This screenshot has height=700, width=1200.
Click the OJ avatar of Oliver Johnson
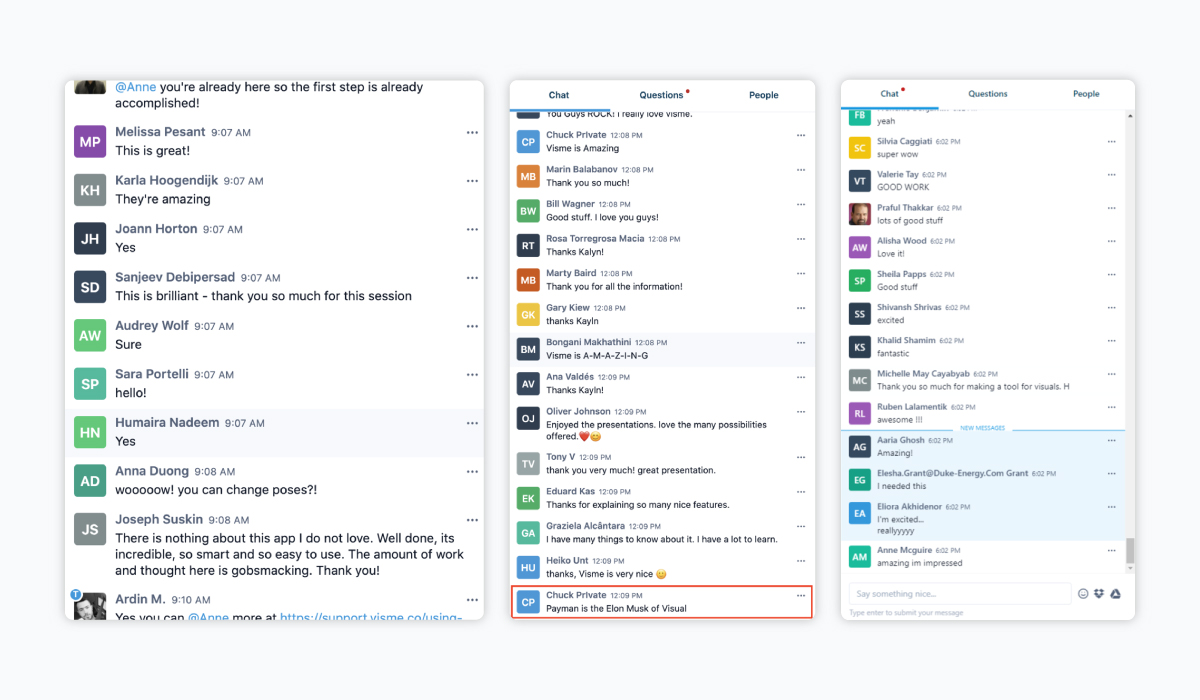529,418
